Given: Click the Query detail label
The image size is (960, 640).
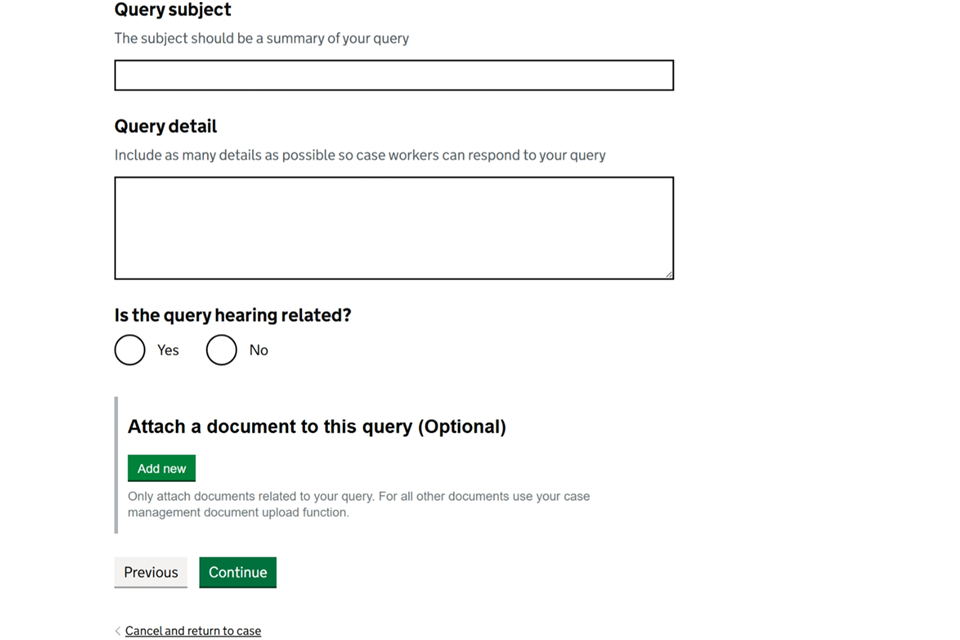Looking at the screenshot, I should 165,126.
